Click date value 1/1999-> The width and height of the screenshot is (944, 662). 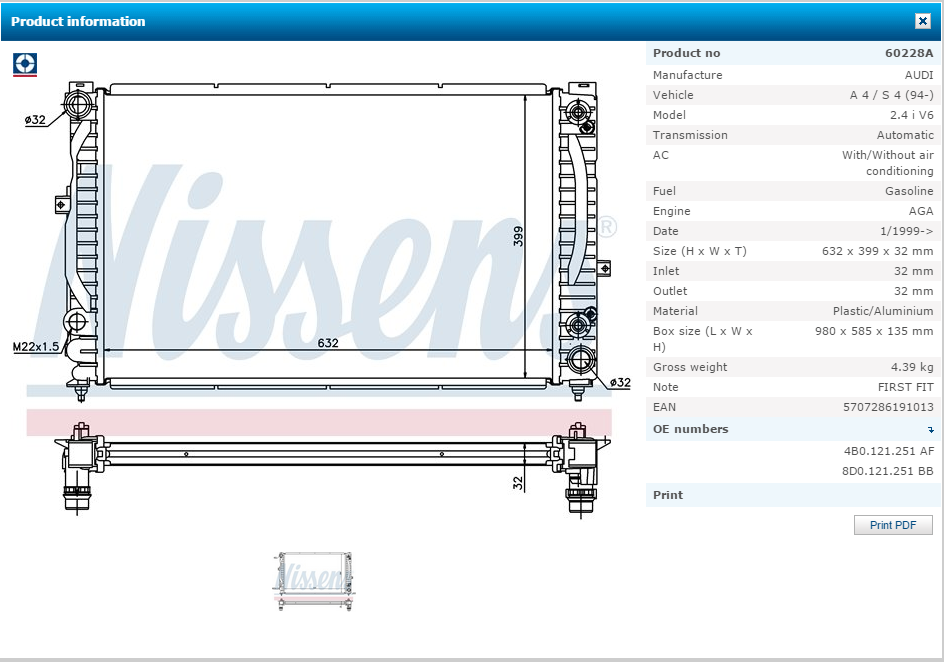pos(907,230)
